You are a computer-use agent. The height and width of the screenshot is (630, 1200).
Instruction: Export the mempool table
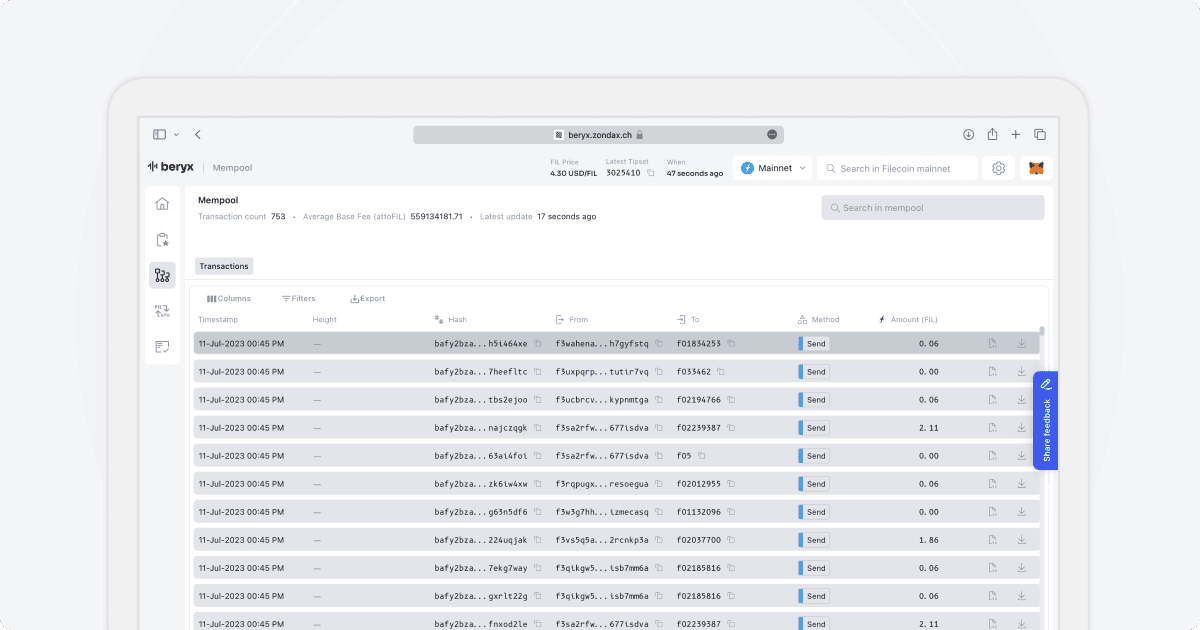(x=367, y=298)
